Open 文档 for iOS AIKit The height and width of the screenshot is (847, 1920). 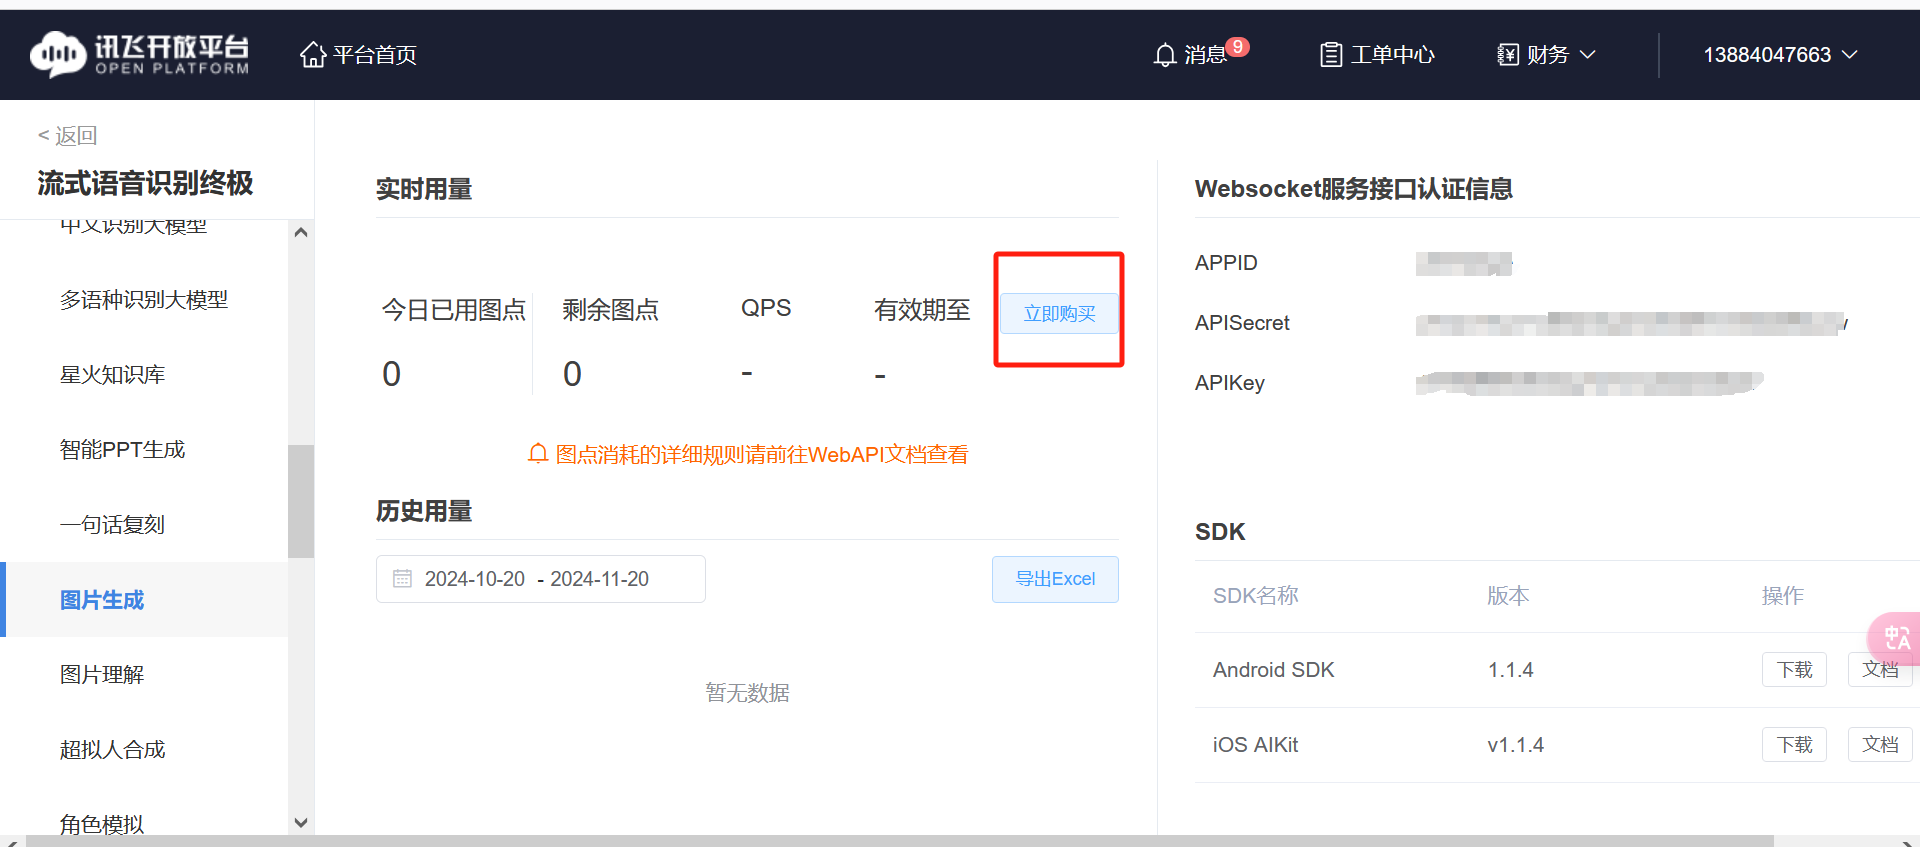(1880, 744)
